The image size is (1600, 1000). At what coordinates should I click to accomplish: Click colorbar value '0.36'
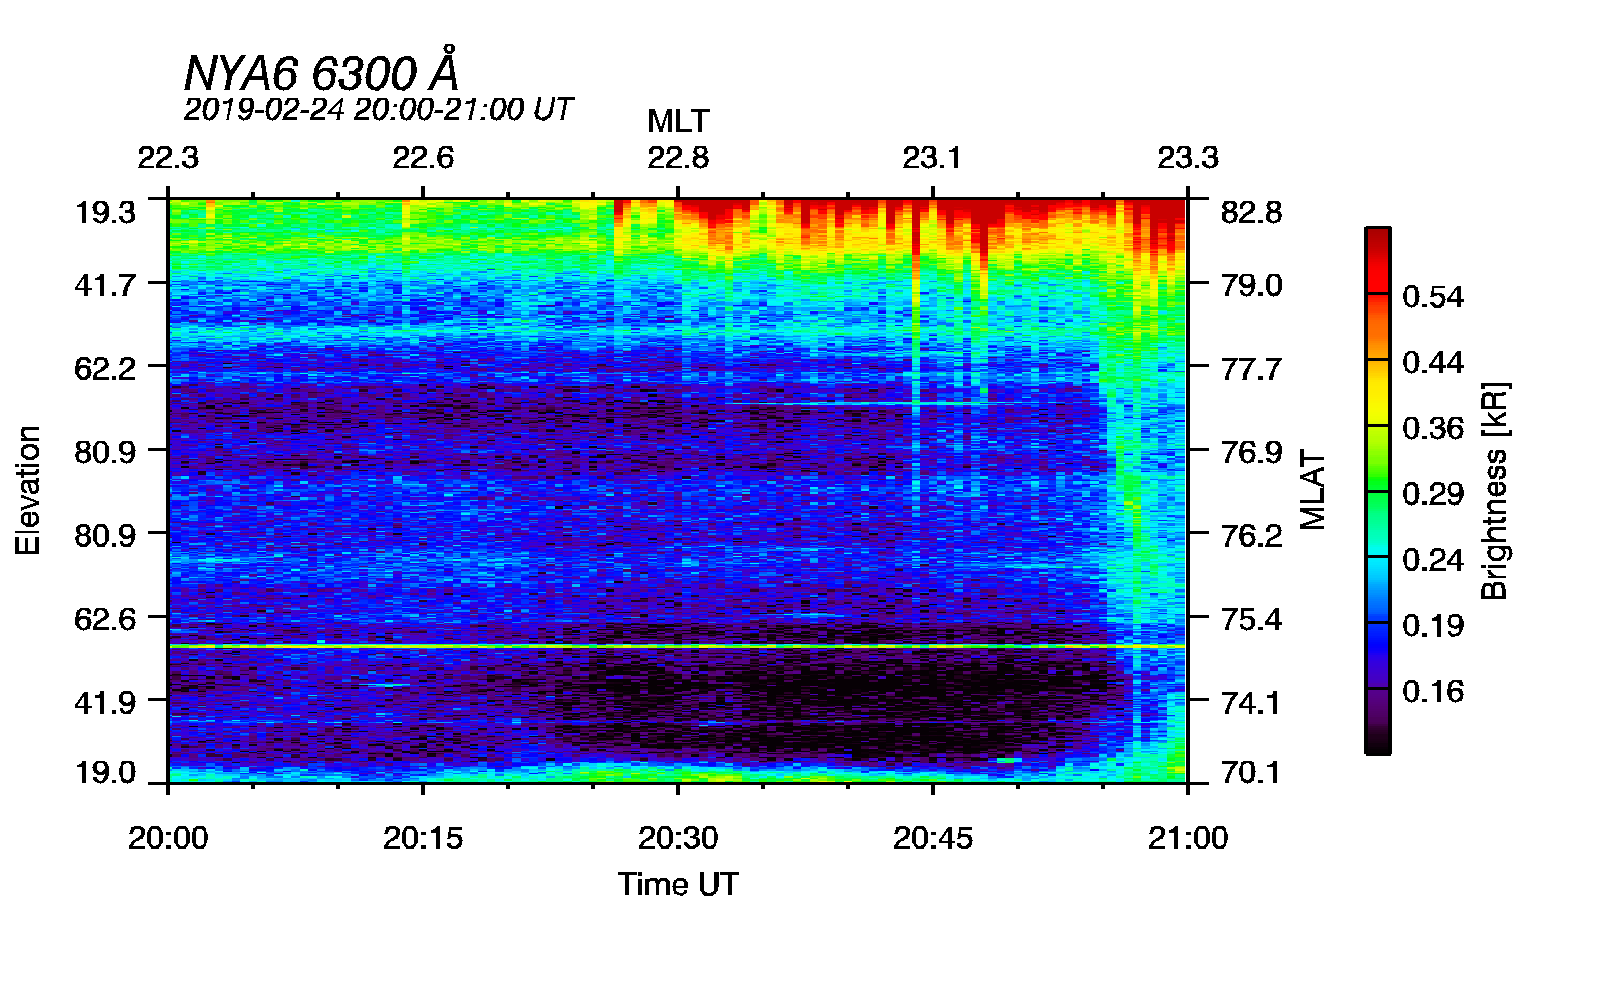tap(1433, 429)
